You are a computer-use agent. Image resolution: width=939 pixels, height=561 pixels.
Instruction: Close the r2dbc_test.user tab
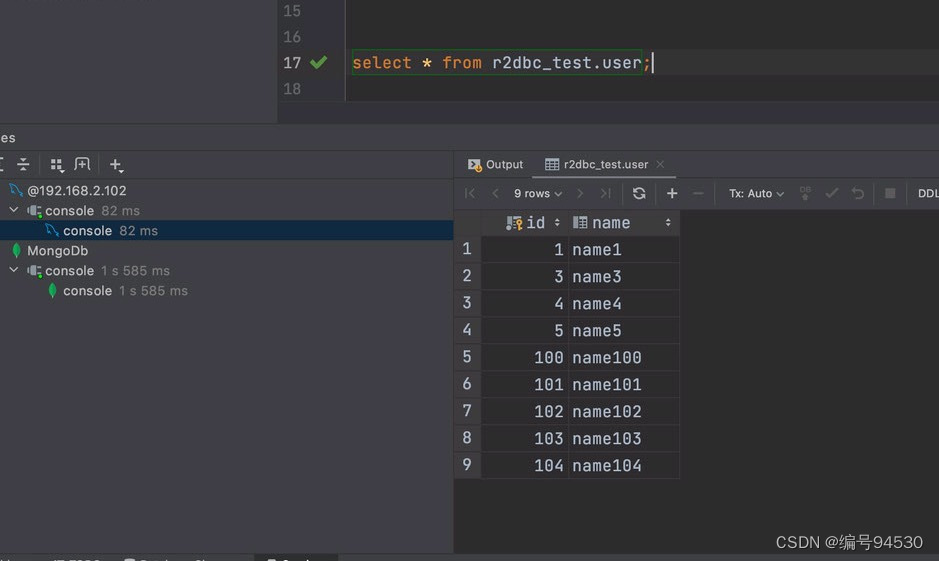tap(660, 164)
